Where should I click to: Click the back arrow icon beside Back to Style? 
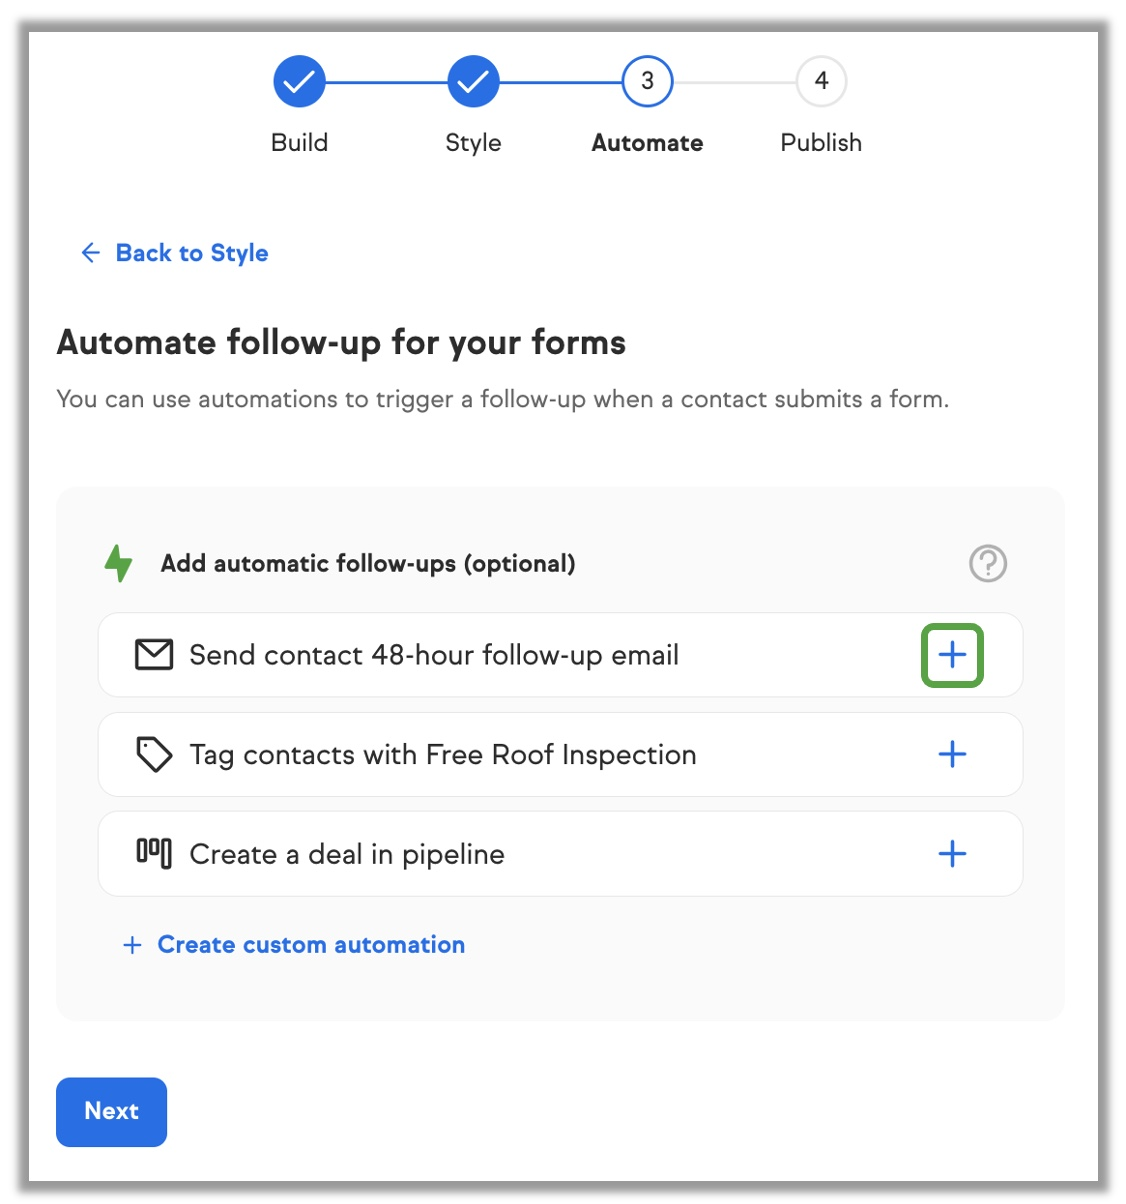[90, 252]
